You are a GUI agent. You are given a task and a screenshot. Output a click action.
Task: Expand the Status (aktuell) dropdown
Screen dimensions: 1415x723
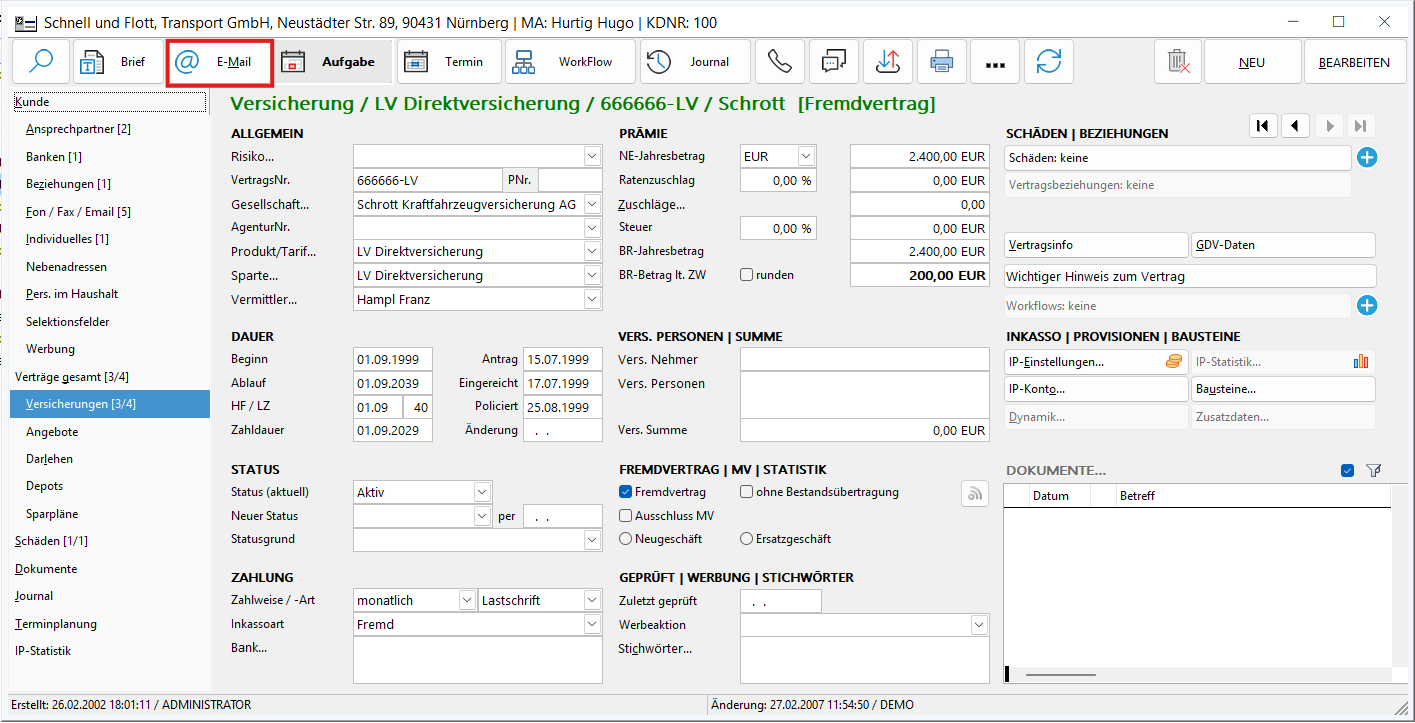point(482,492)
